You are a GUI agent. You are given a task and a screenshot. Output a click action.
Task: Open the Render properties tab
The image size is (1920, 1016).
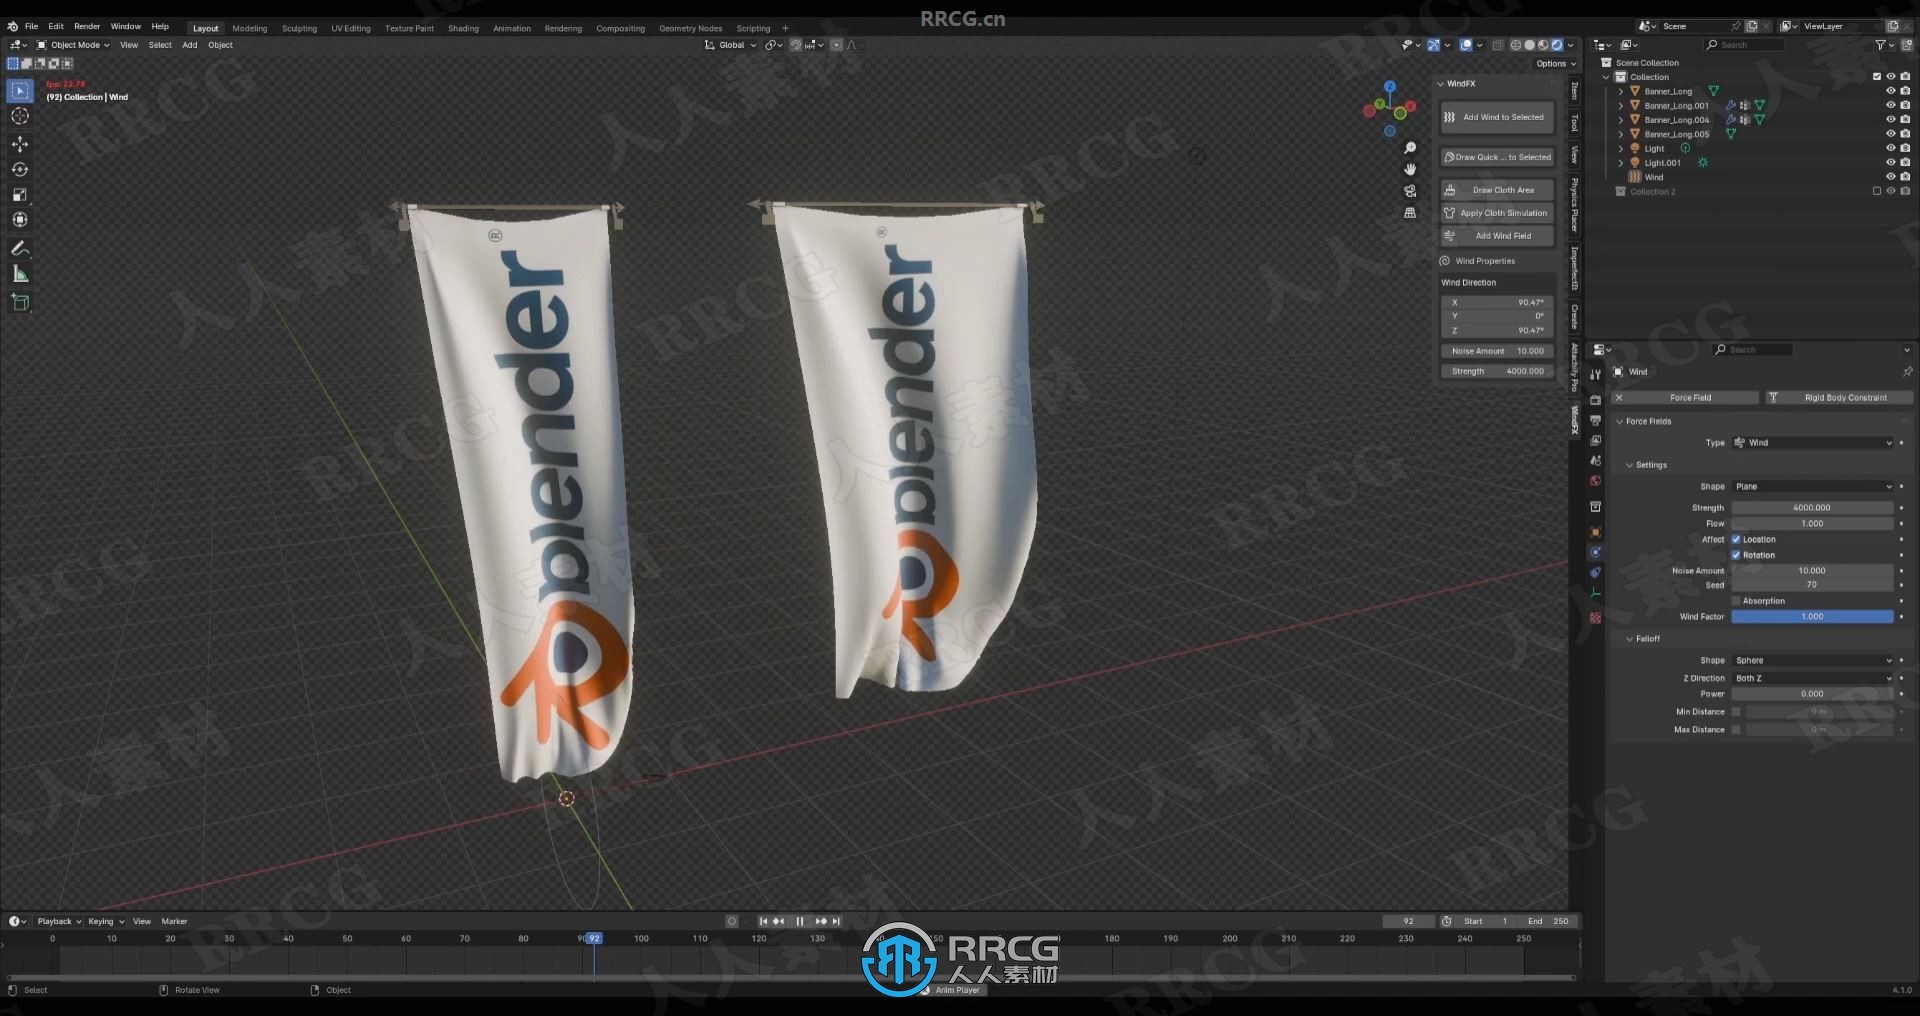pos(1596,400)
